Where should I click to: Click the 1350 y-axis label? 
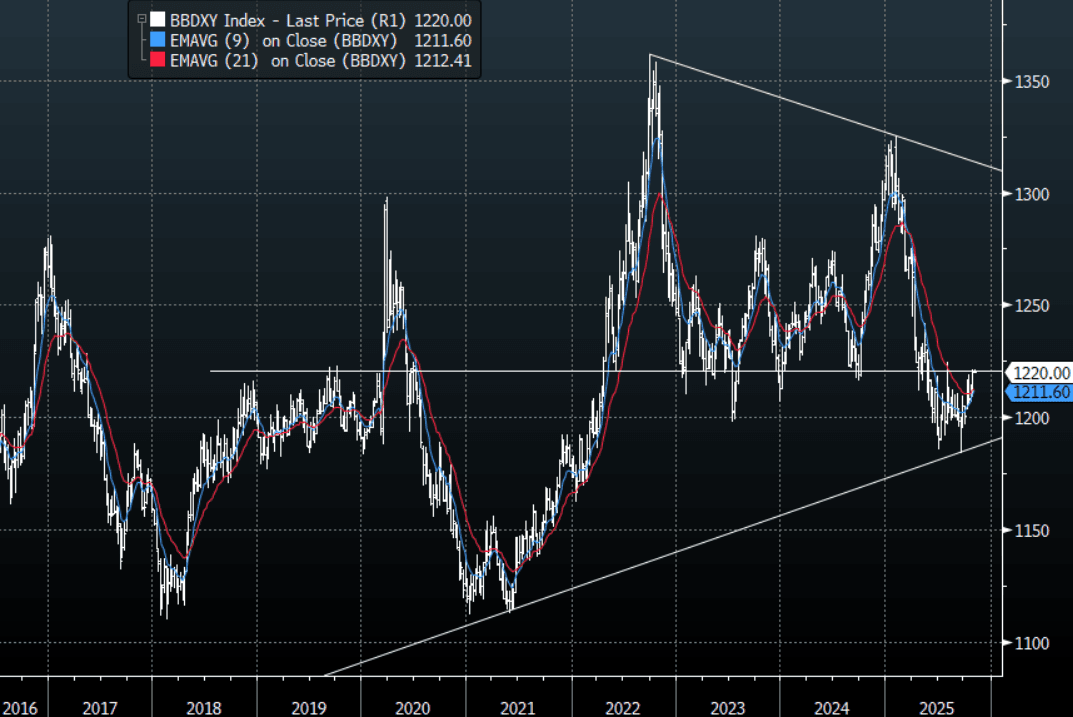pyautogui.click(x=1031, y=82)
